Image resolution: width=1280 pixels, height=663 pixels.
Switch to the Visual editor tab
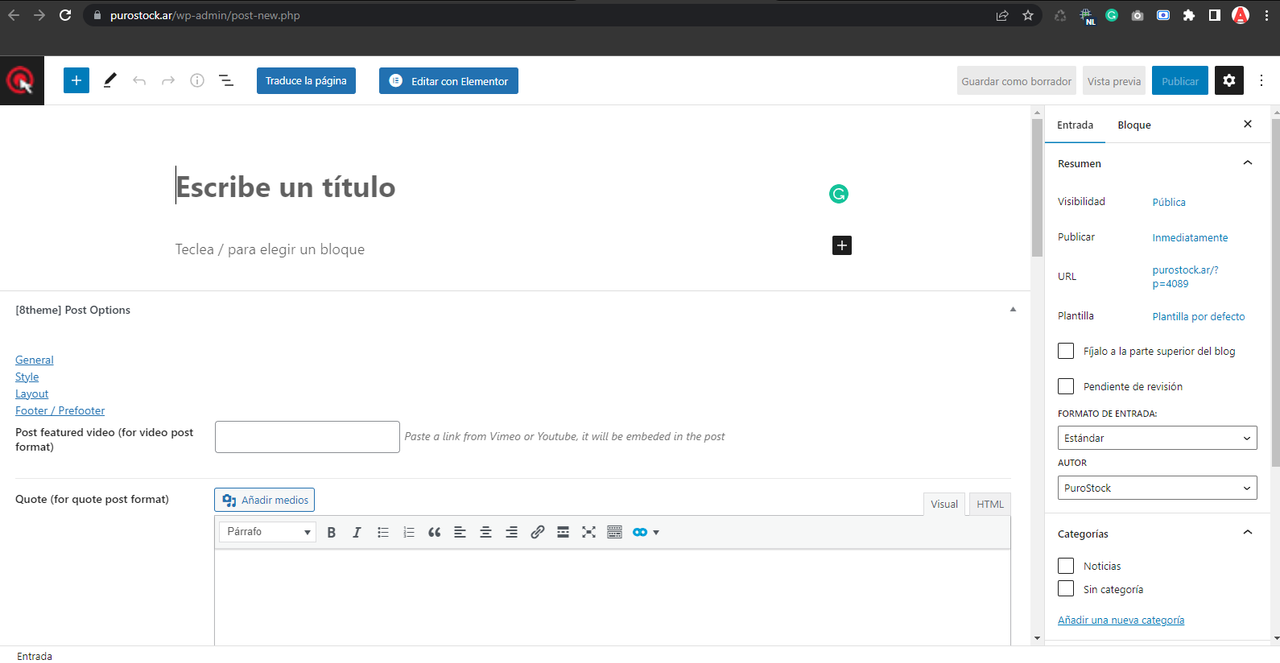[x=944, y=504]
